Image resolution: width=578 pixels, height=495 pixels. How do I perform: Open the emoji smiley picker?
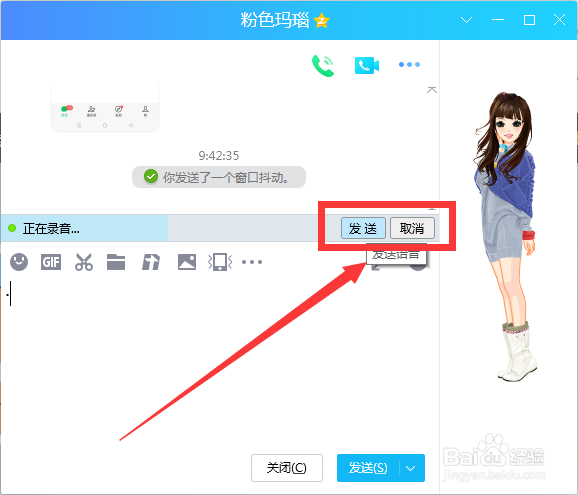point(19,262)
